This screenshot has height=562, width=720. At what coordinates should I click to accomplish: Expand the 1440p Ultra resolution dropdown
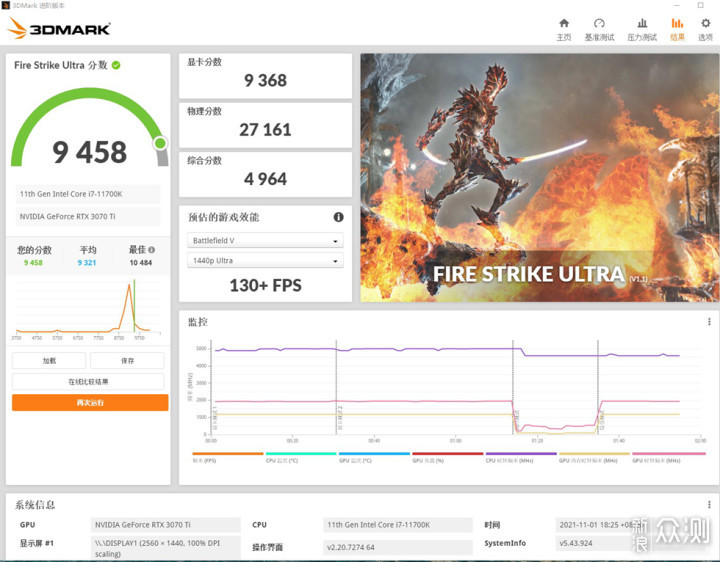(x=265, y=260)
